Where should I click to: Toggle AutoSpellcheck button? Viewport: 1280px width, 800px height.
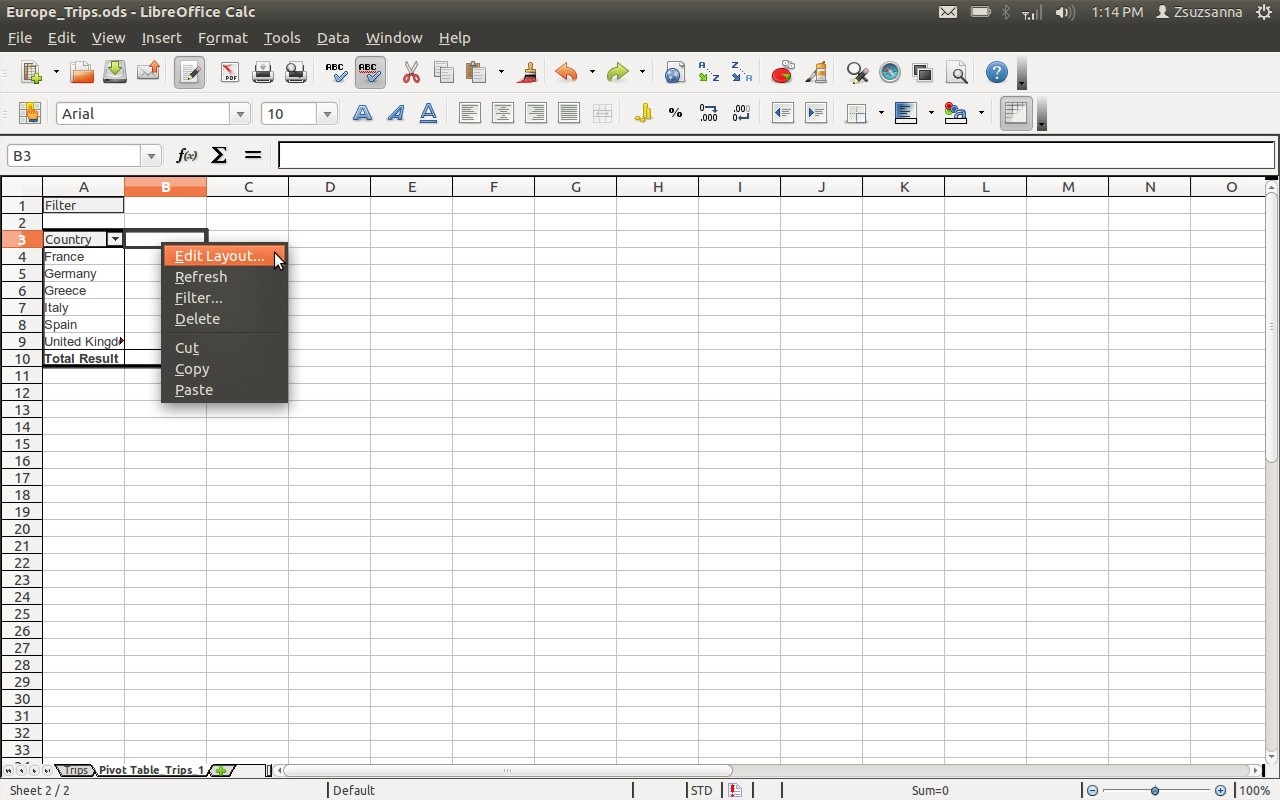tap(370, 73)
